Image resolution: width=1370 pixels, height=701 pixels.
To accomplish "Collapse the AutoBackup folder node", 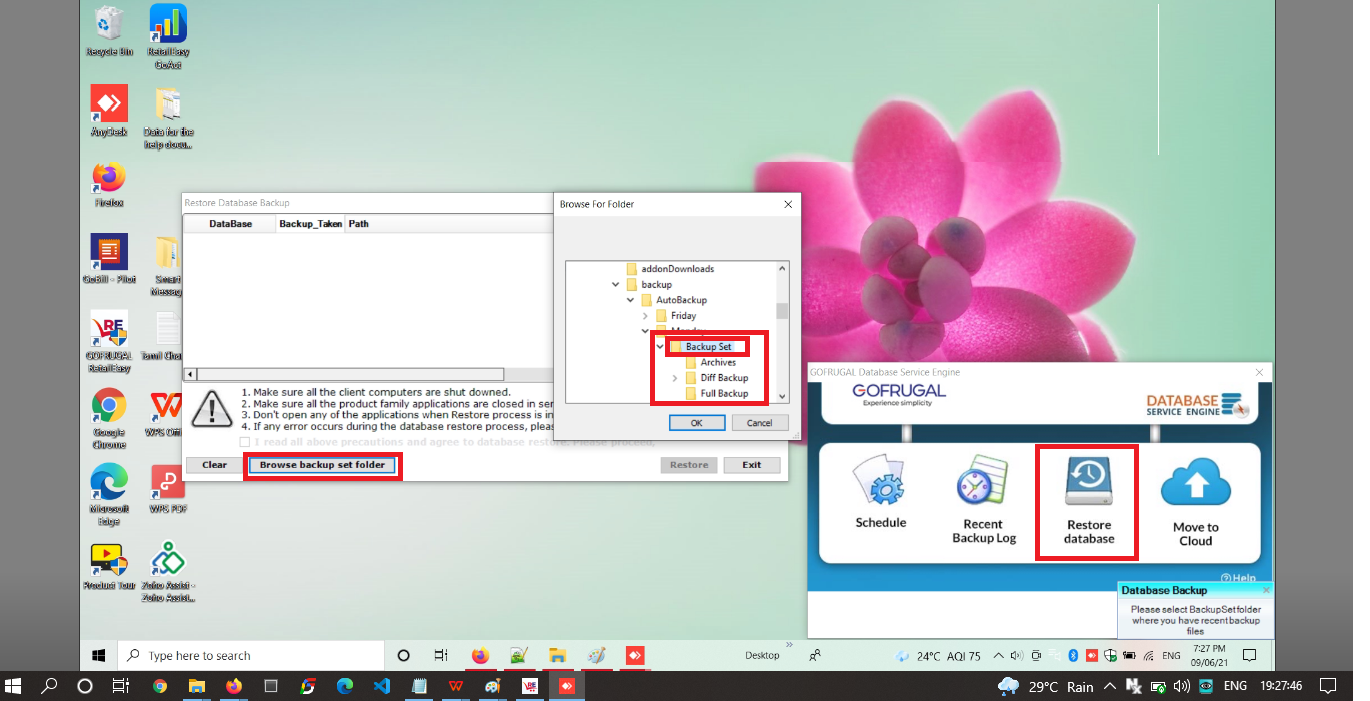I will (631, 300).
